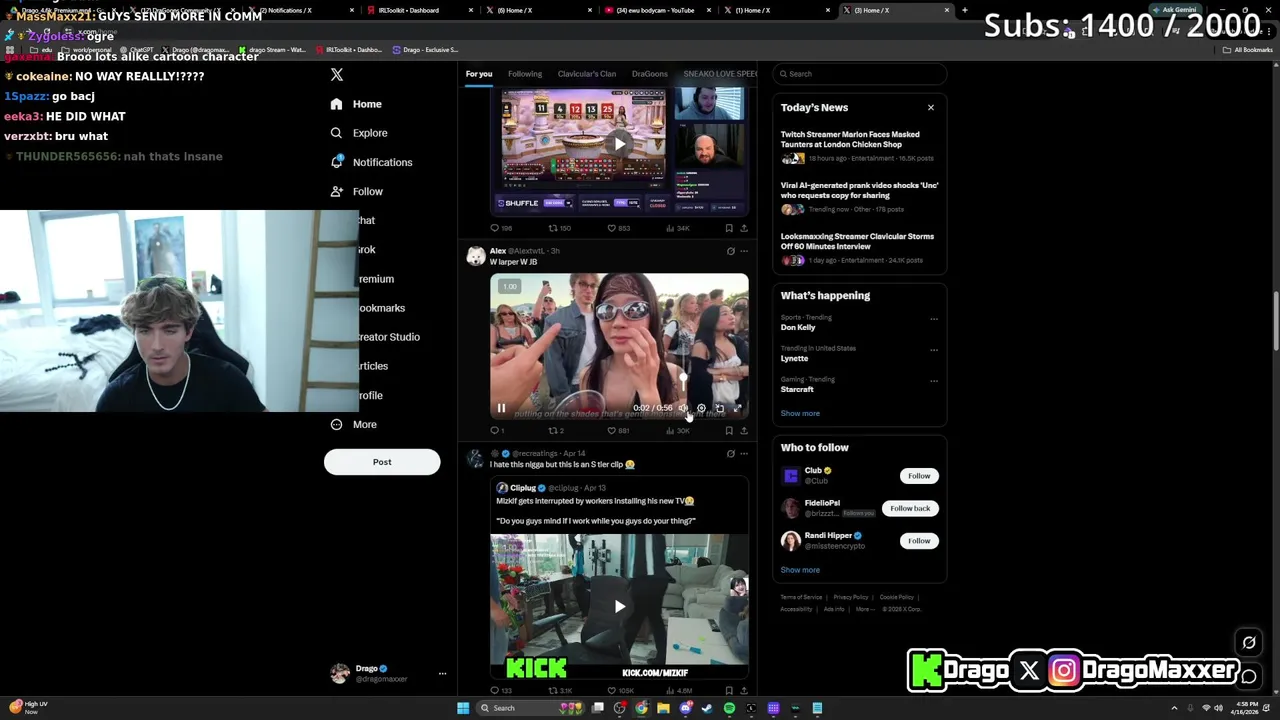
Task: Click Grok icon on @recreatings post
Action: click(x=730, y=453)
